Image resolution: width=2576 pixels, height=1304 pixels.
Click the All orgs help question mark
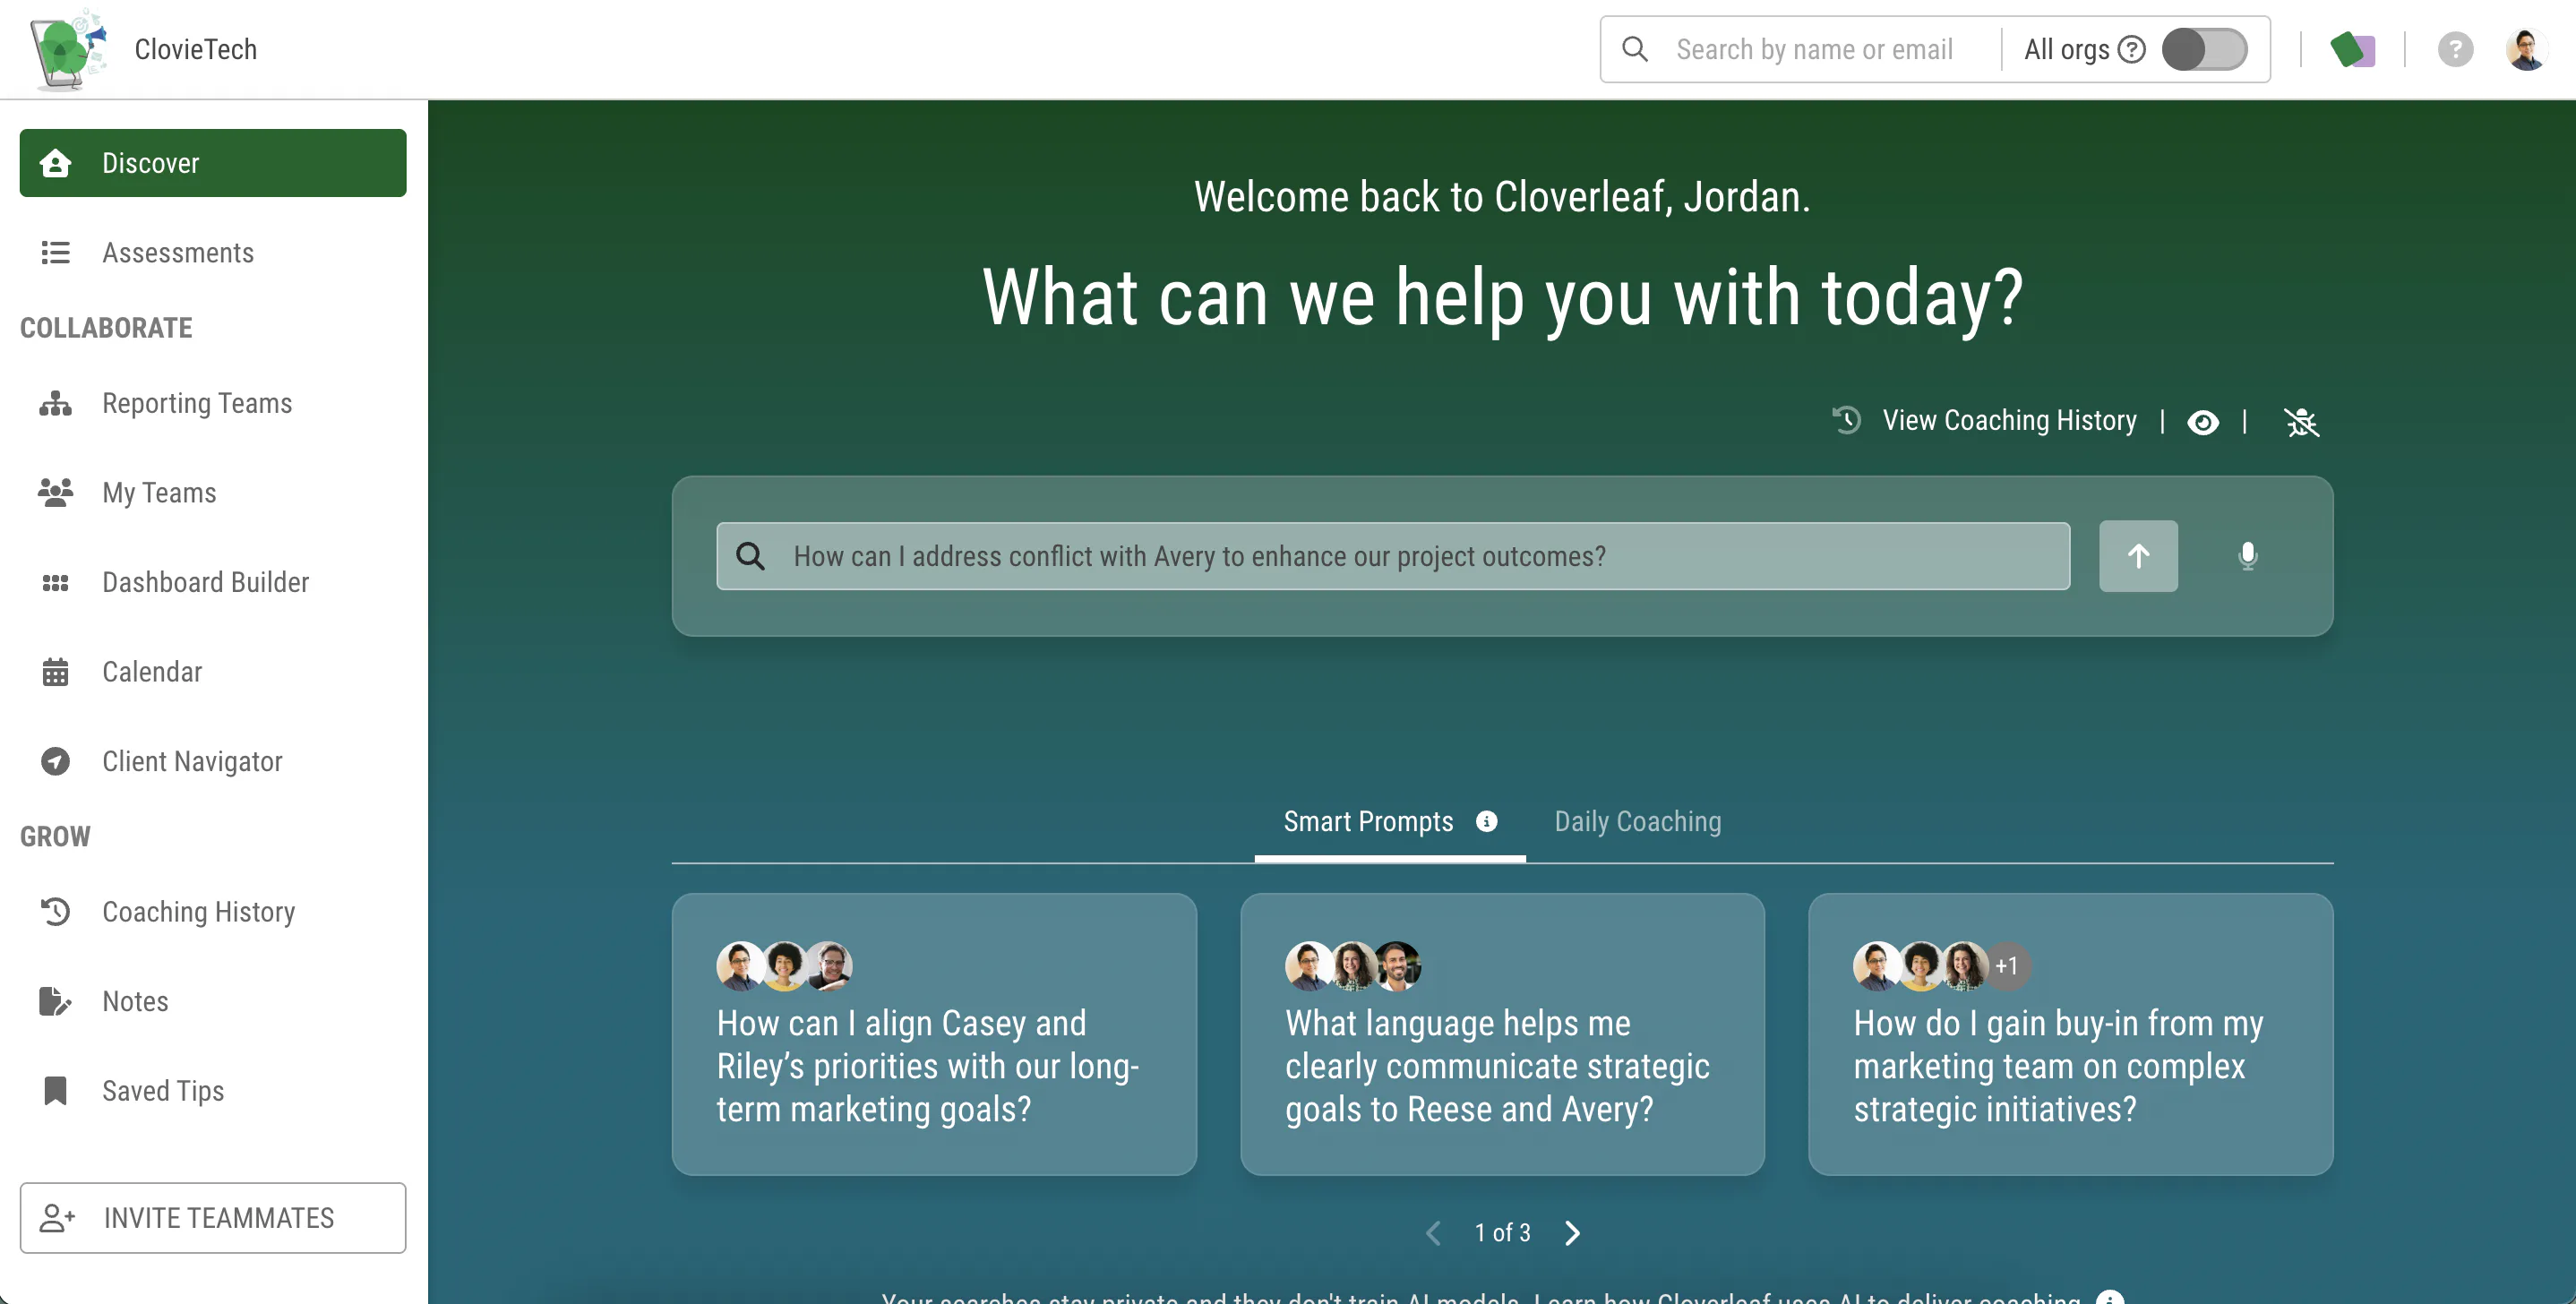tap(2132, 49)
